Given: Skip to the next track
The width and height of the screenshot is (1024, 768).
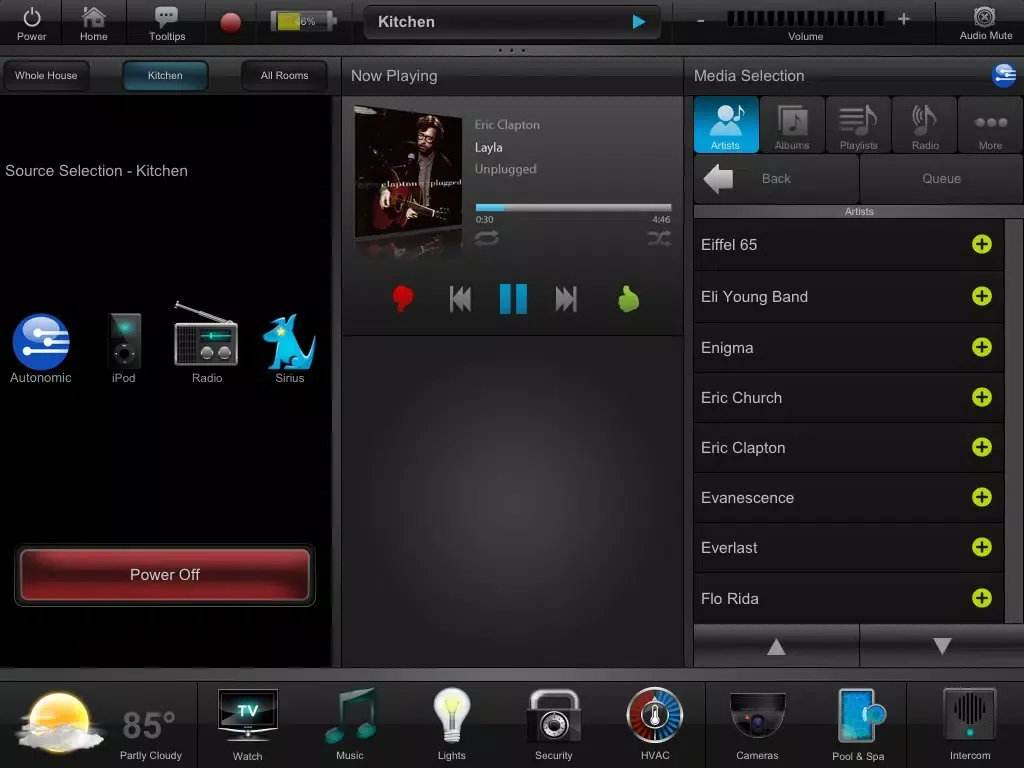Looking at the screenshot, I should coord(566,299).
